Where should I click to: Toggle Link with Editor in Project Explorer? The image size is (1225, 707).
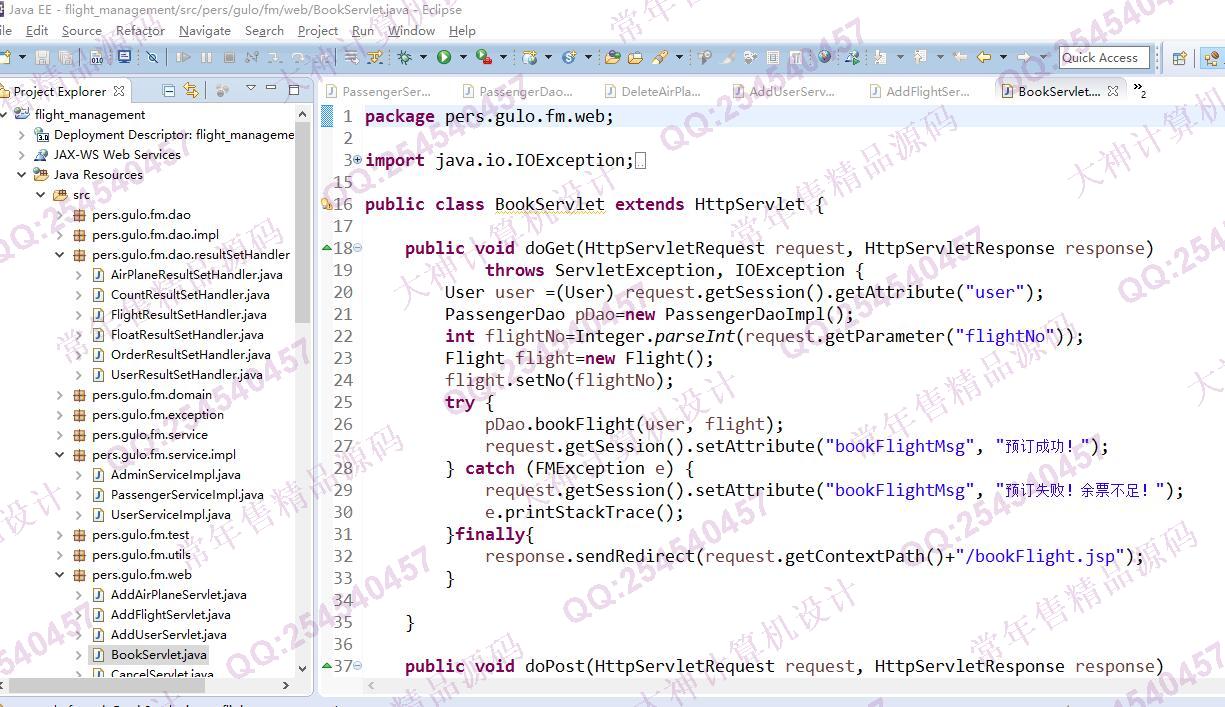pos(191,91)
